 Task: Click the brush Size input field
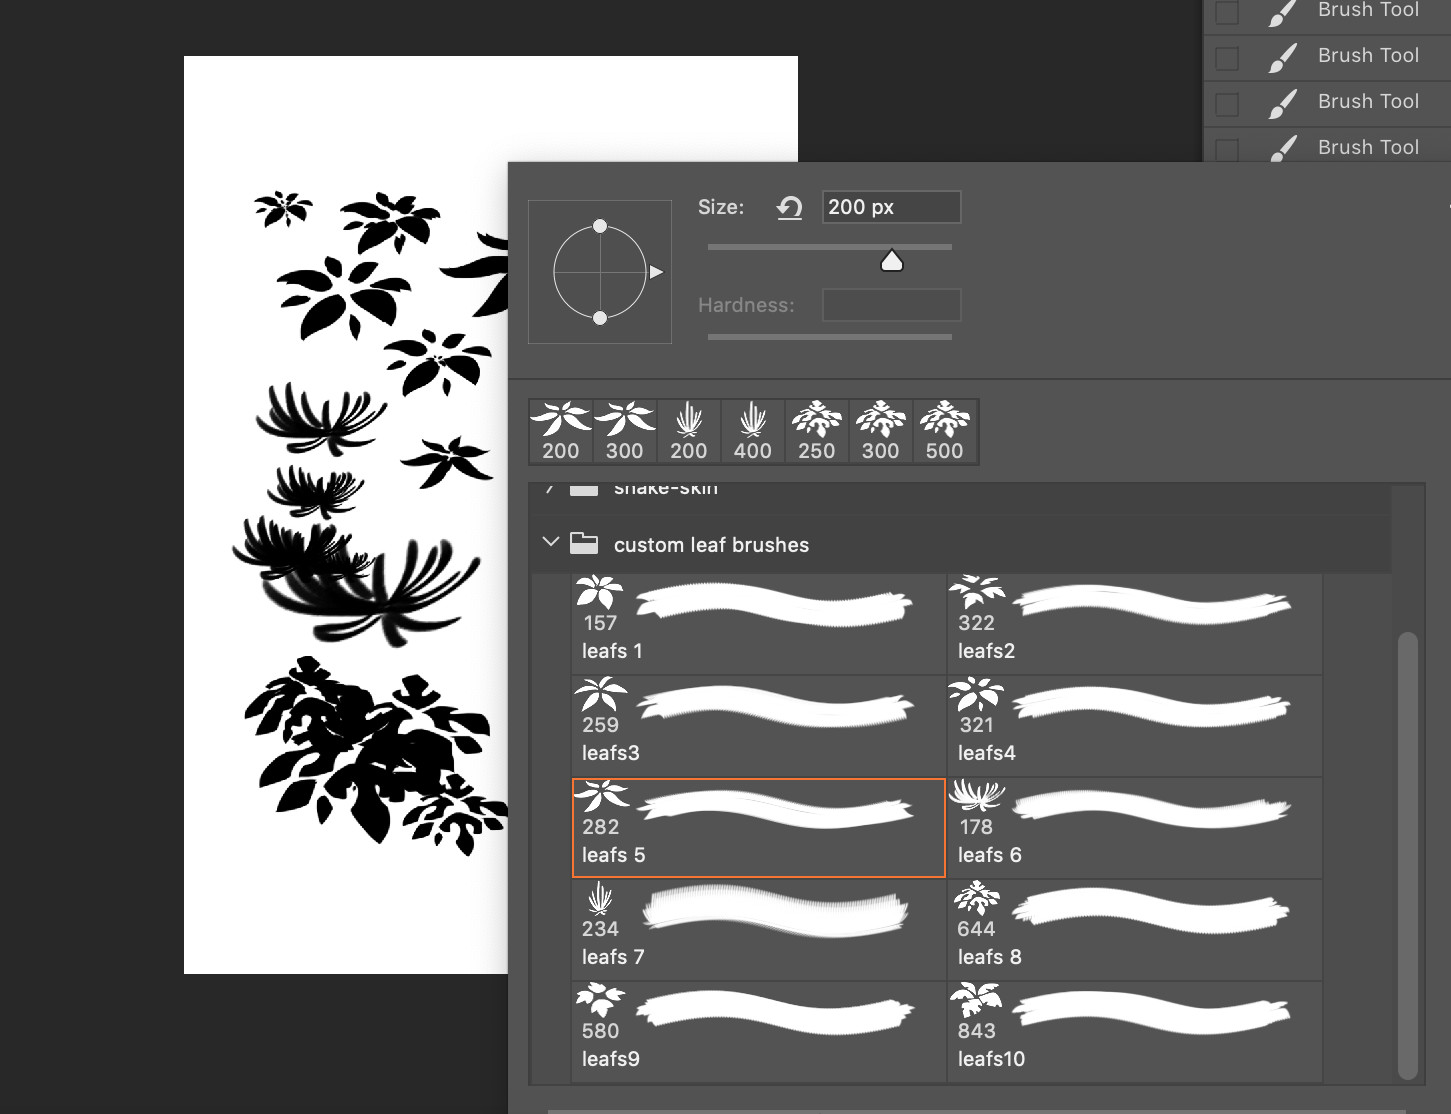(x=889, y=206)
